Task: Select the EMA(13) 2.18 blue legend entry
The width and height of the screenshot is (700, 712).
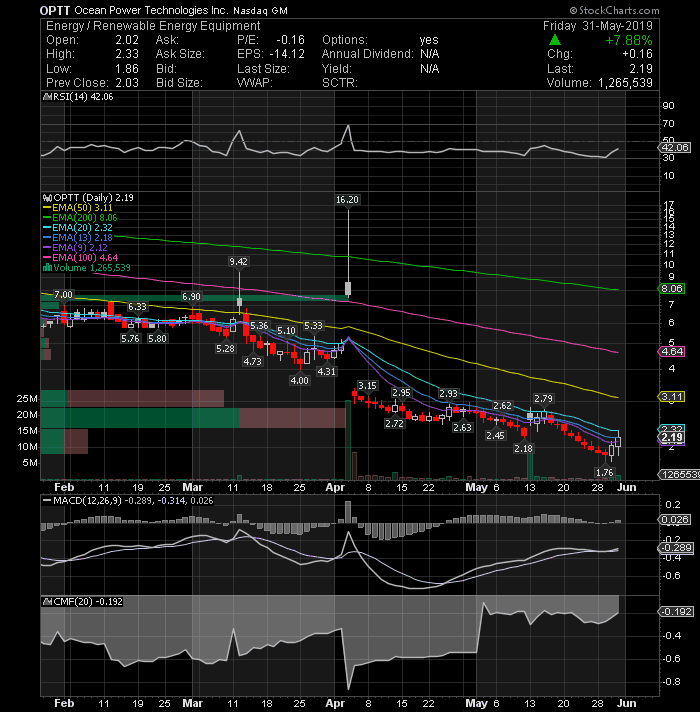Action: coord(78,237)
